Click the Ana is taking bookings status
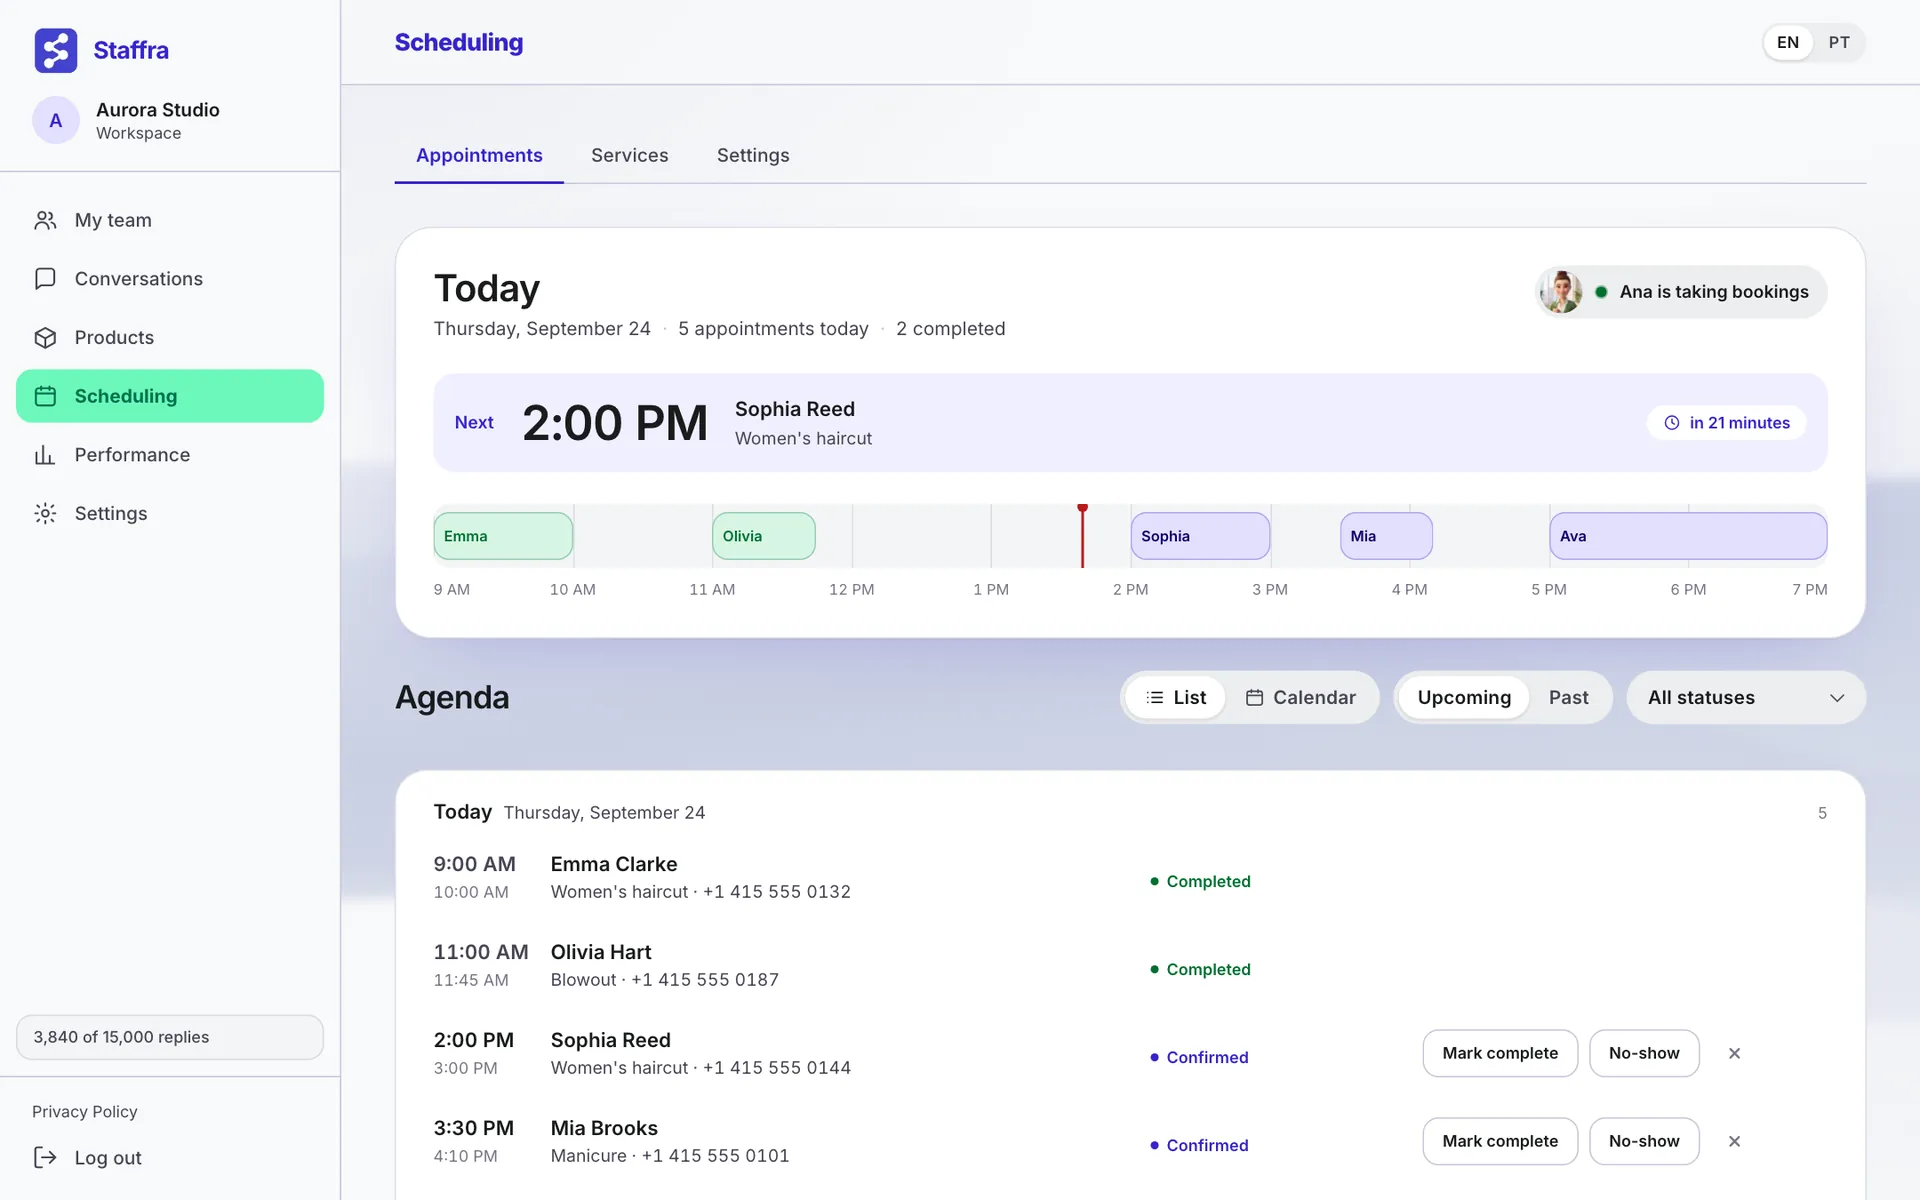 click(x=1681, y=292)
